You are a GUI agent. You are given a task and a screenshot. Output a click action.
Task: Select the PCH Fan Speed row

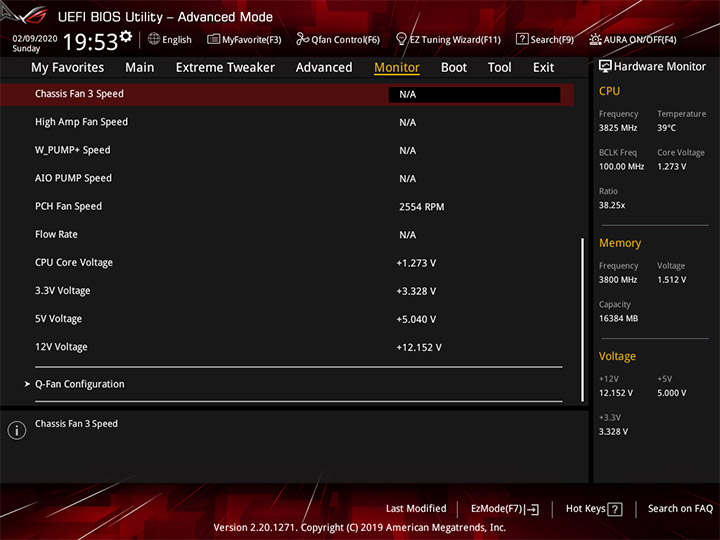pos(287,207)
